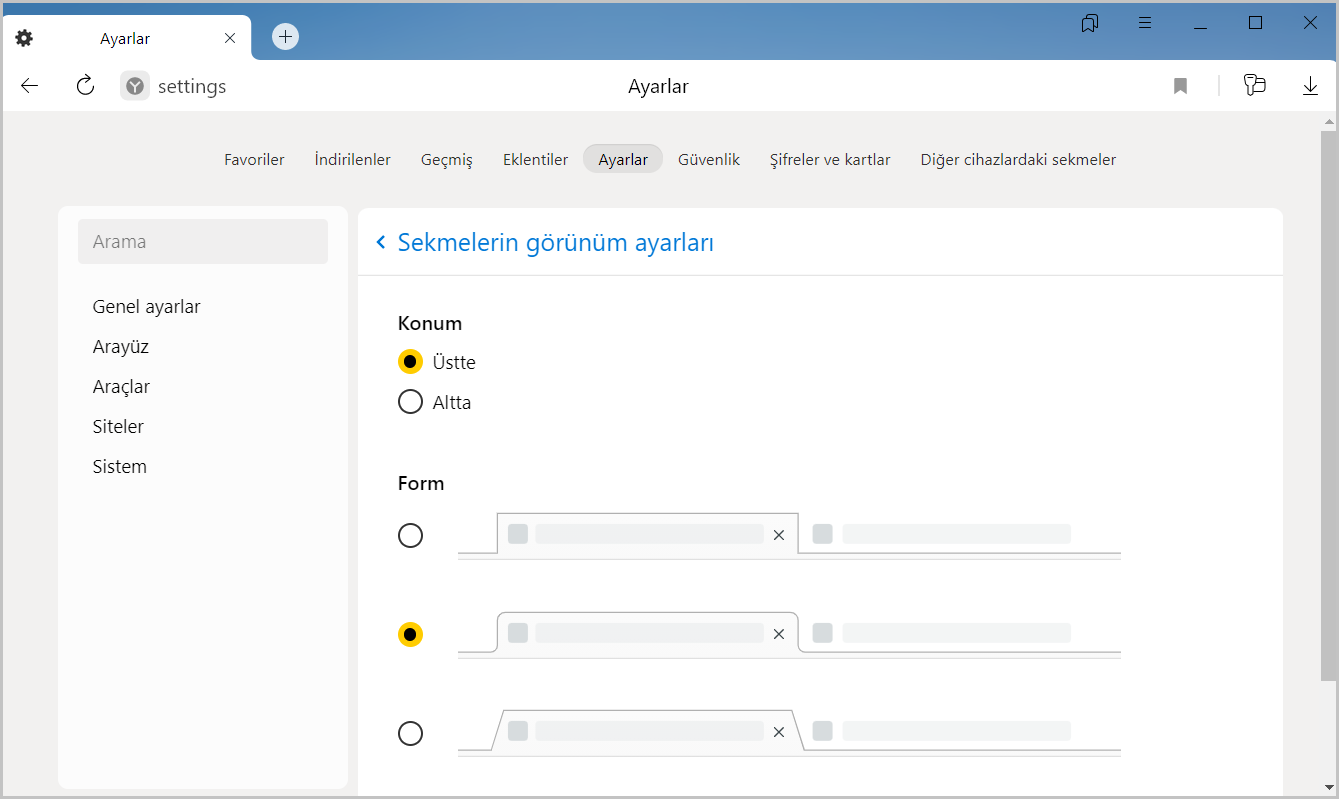The image size is (1339, 799).
Task: Select the Altta position radio button
Action: pos(410,402)
